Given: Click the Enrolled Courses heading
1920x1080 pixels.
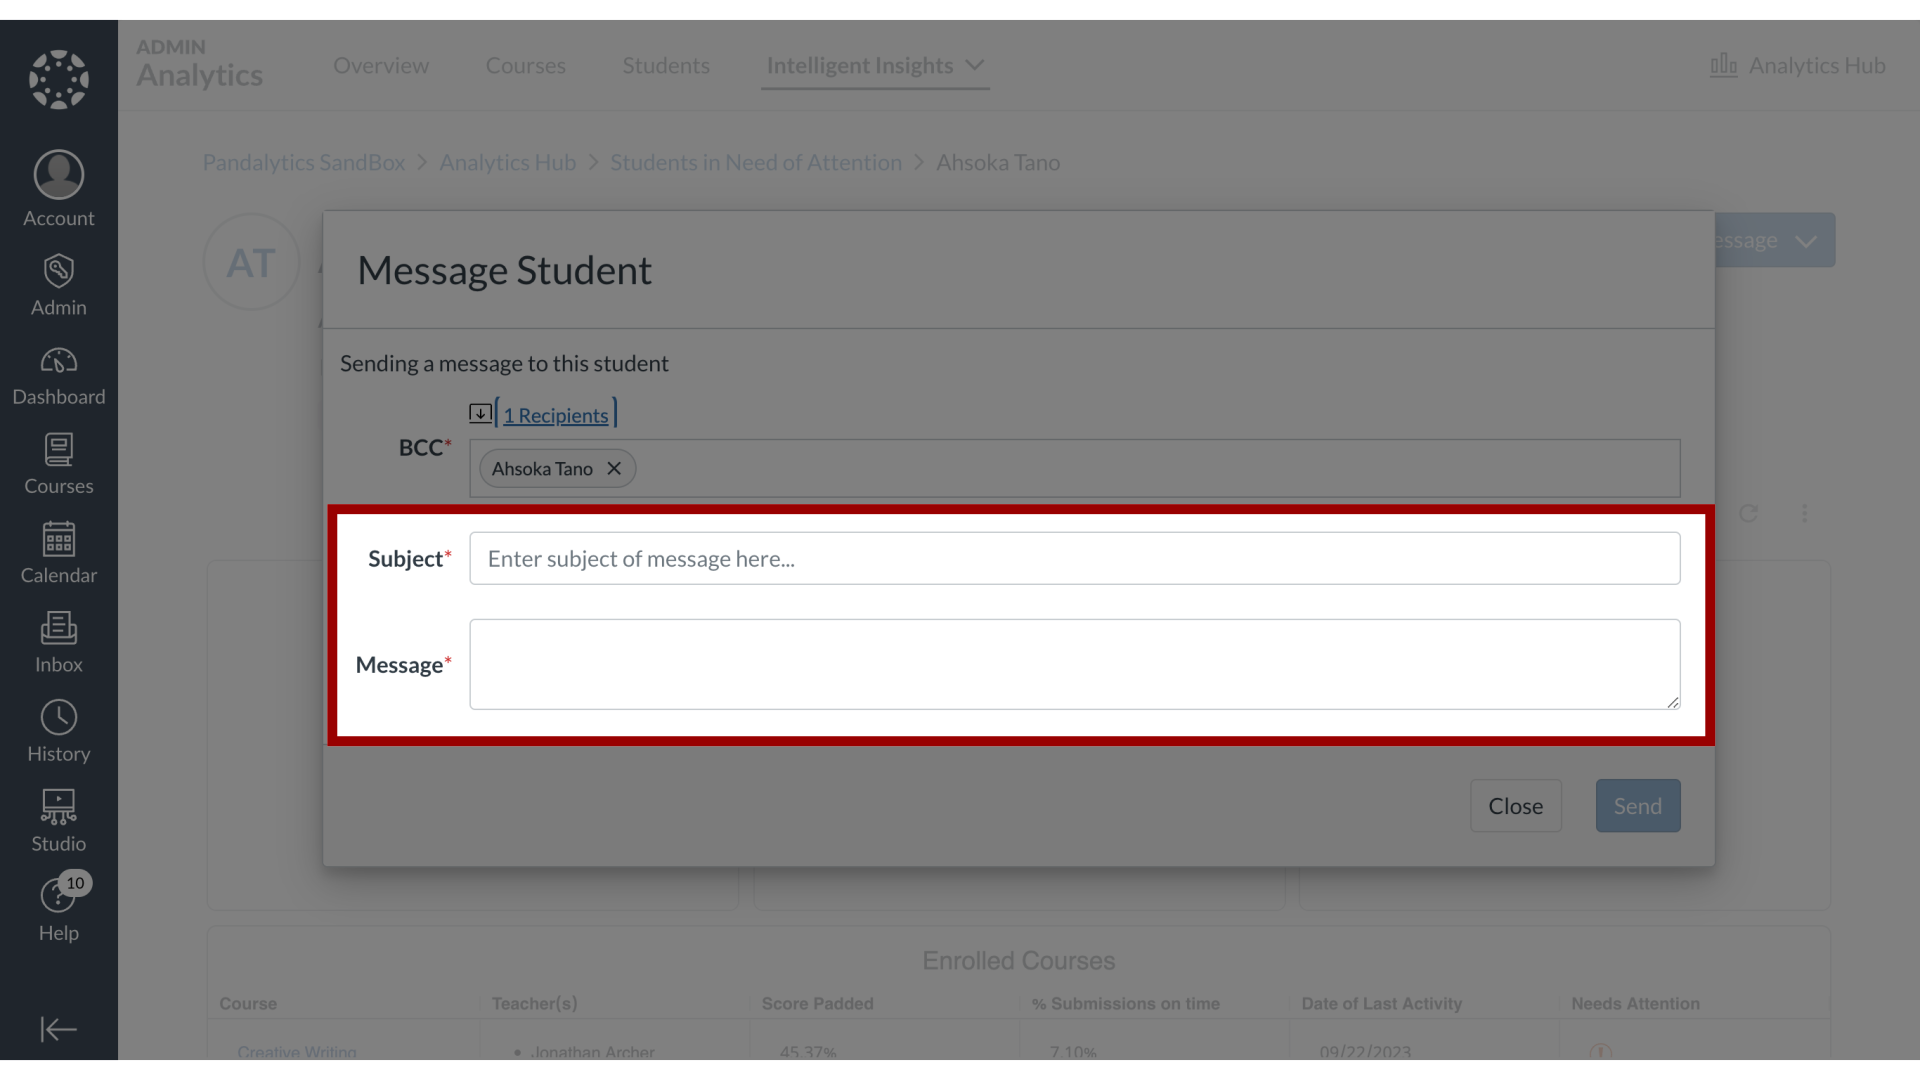Looking at the screenshot, I should coord(1018,961).
